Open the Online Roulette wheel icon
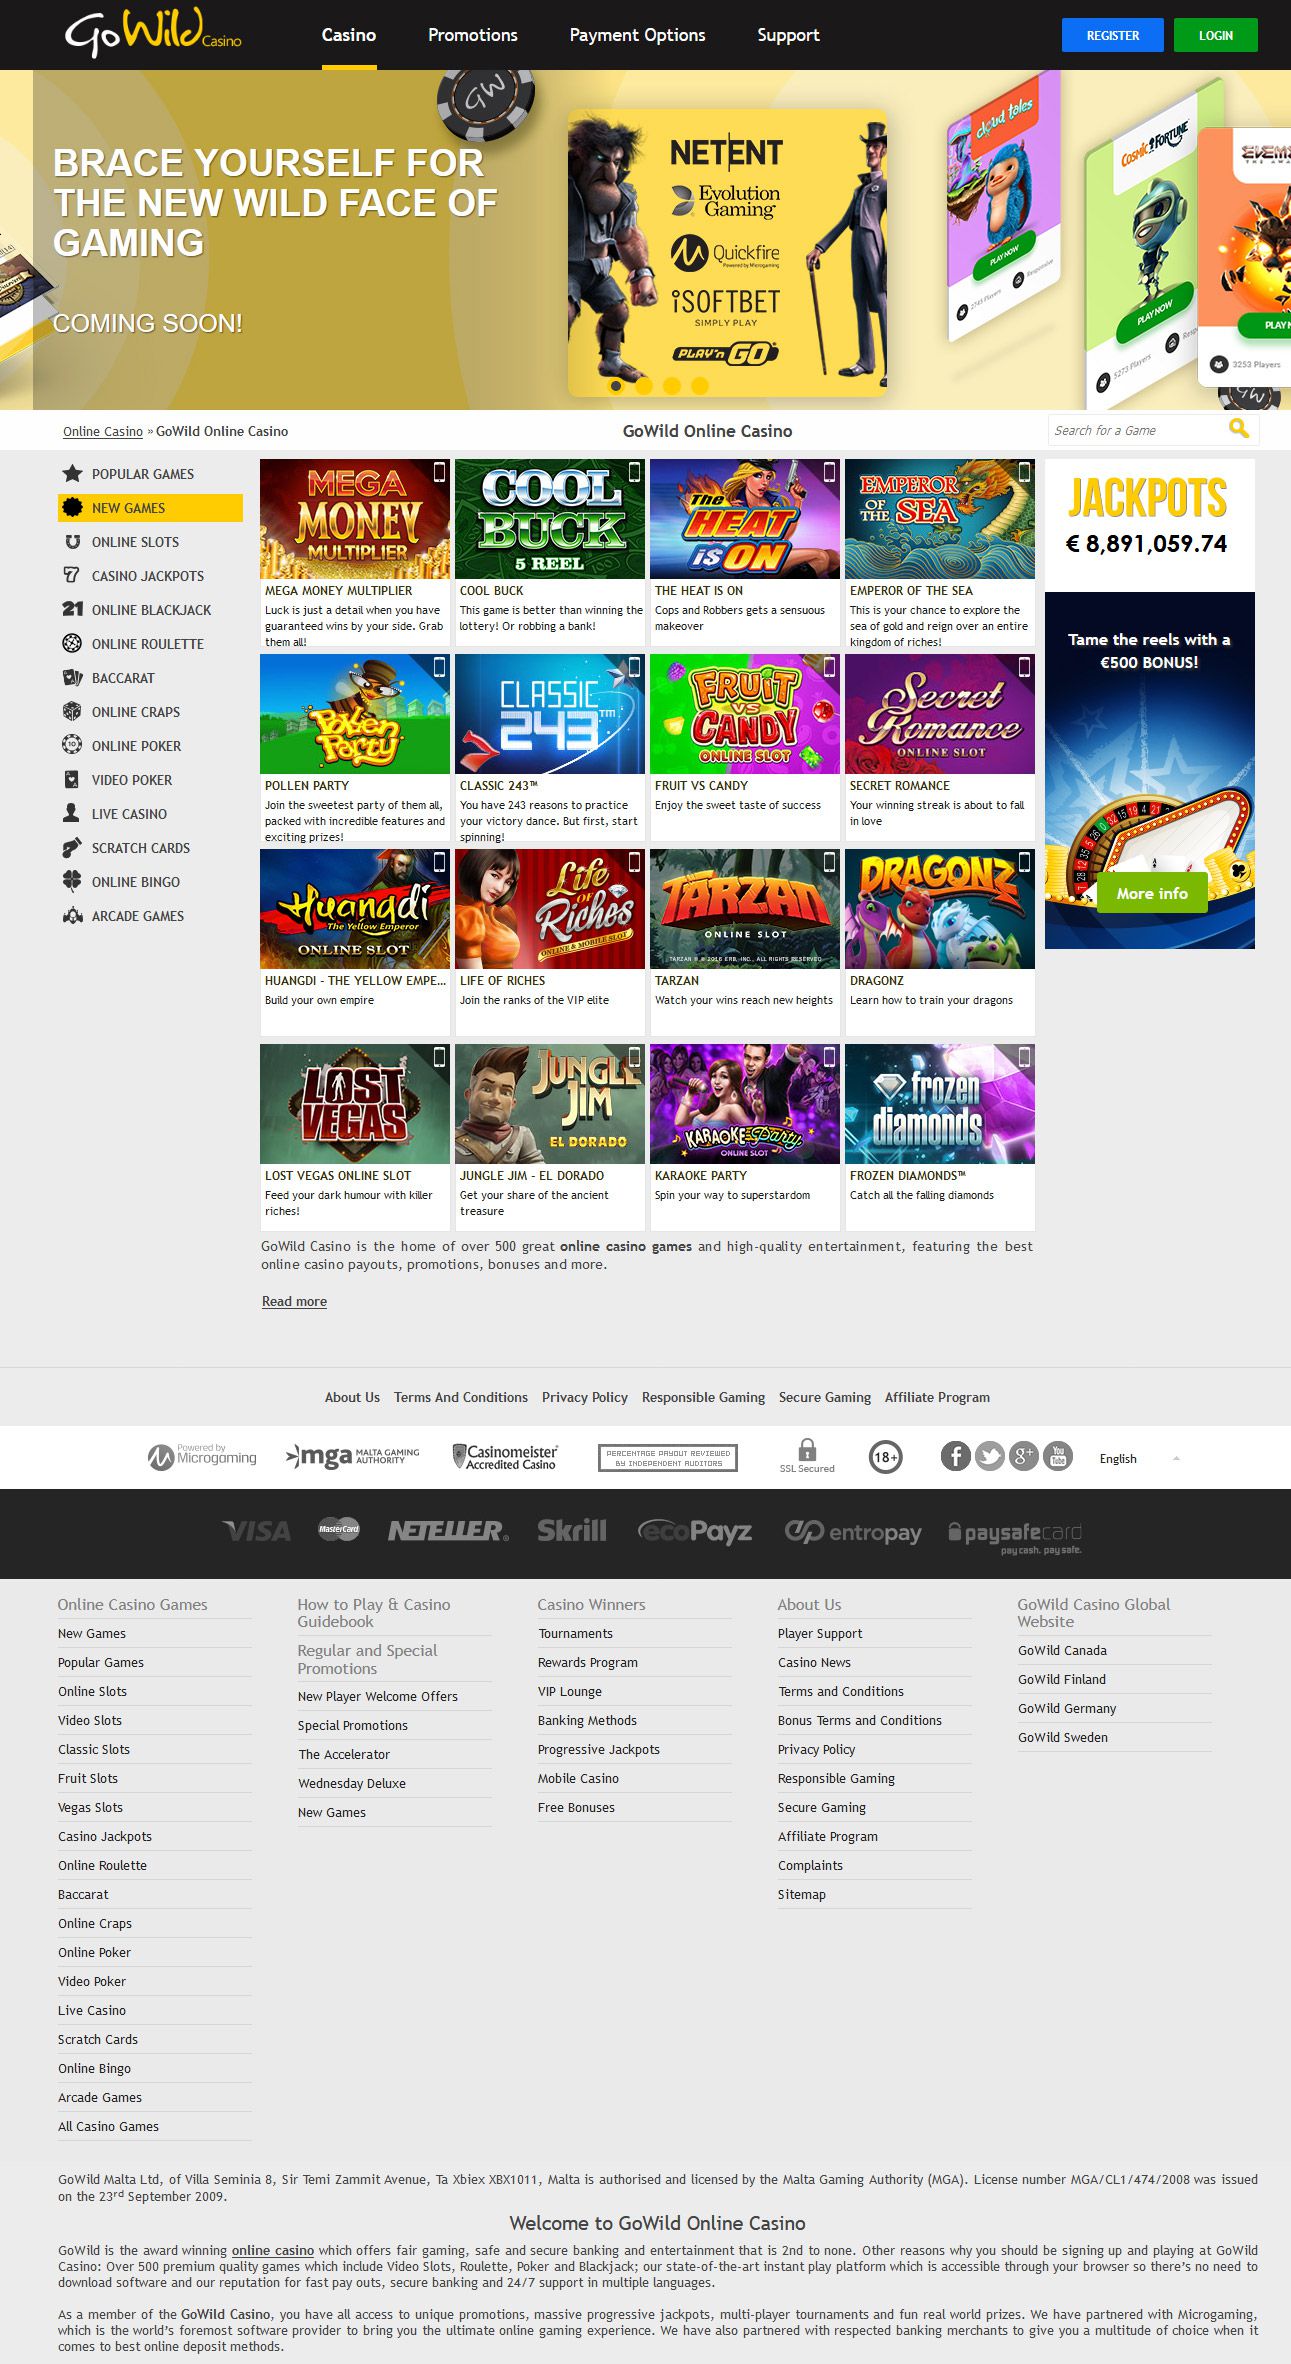This screenshot has height=2364, width=1291. coord(72,644)
